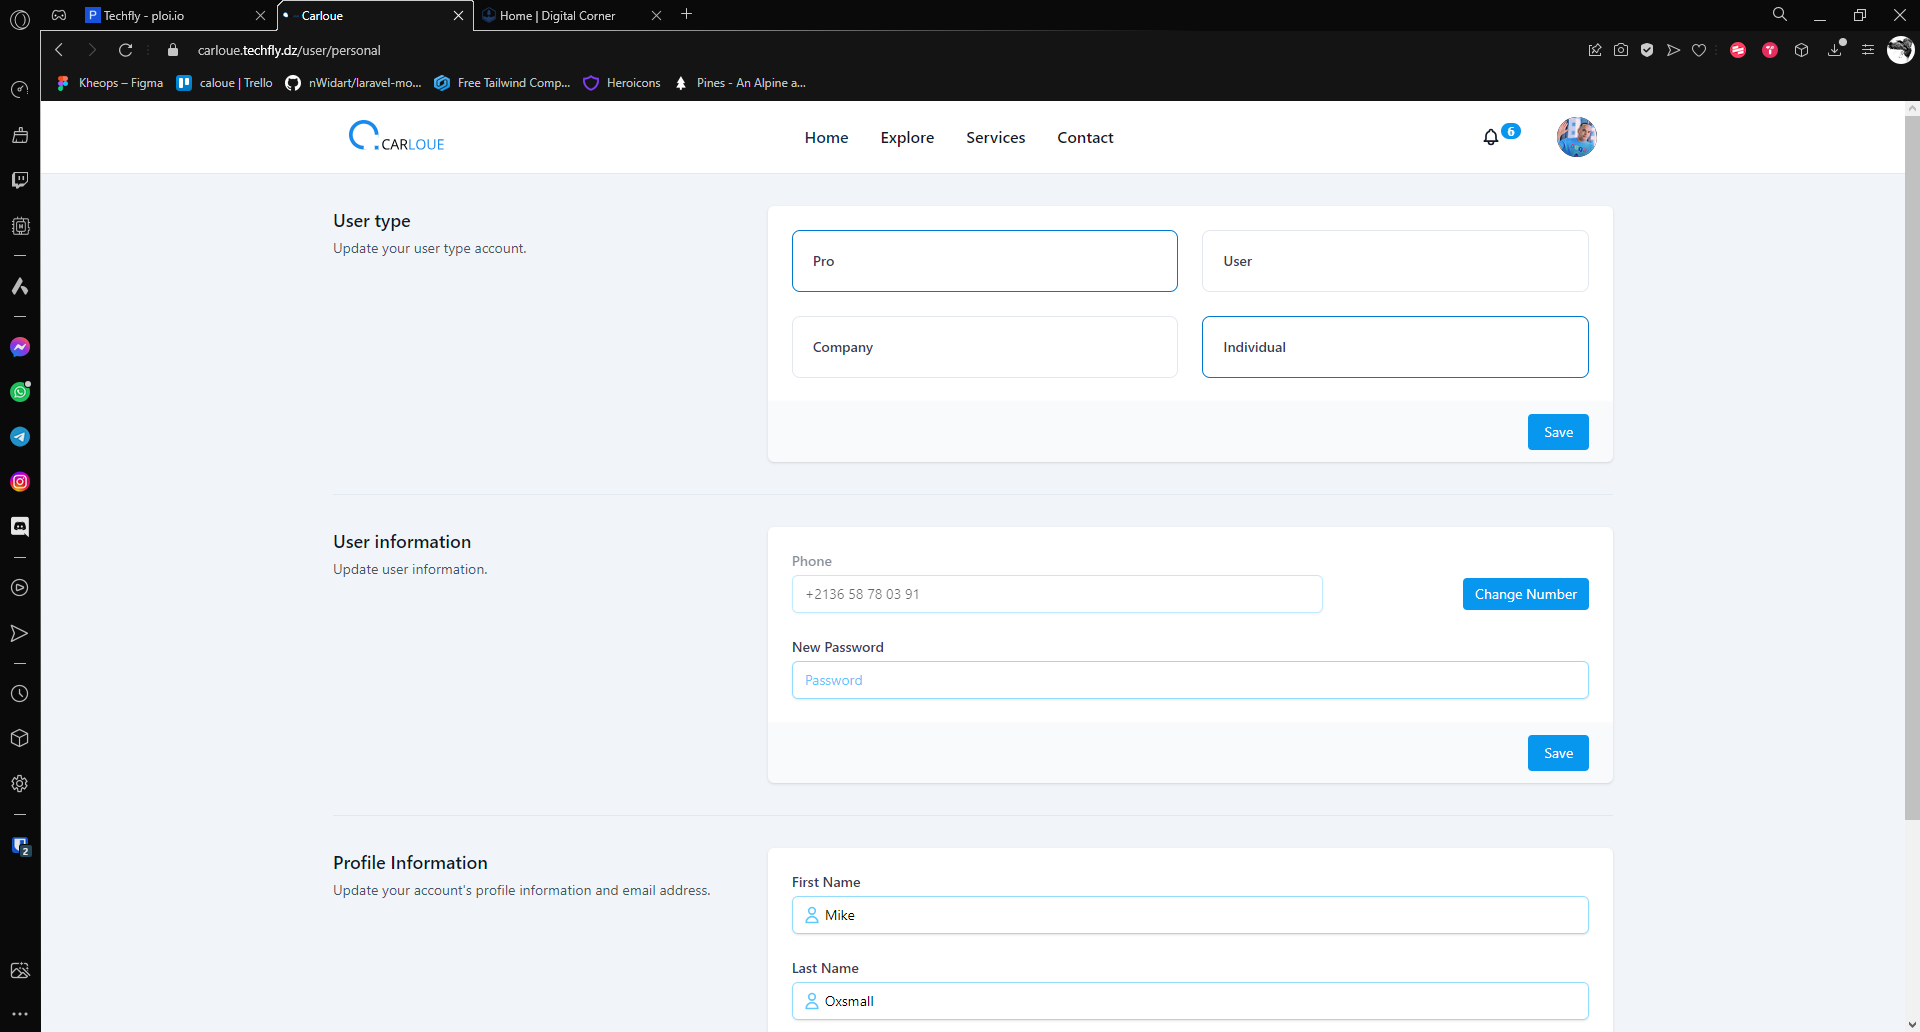The image size is (1920, 1032).
Task: Open Discord in the sidebar
Action: [x=20, y=527]
